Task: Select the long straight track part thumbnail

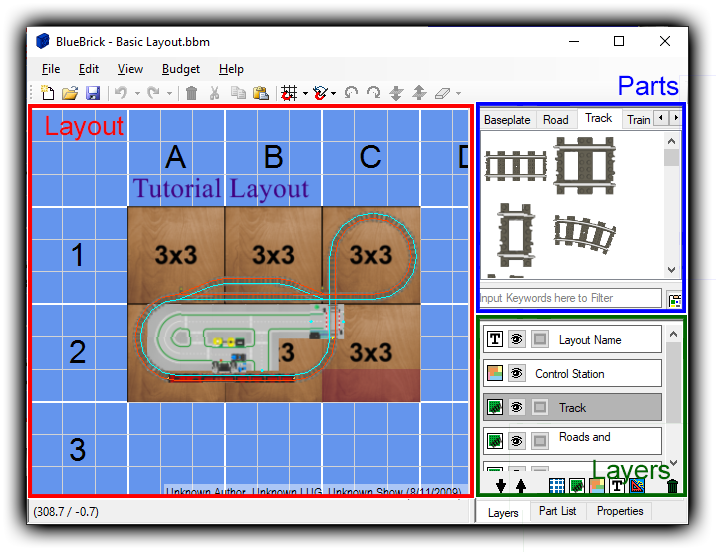Action: [516, 166]
